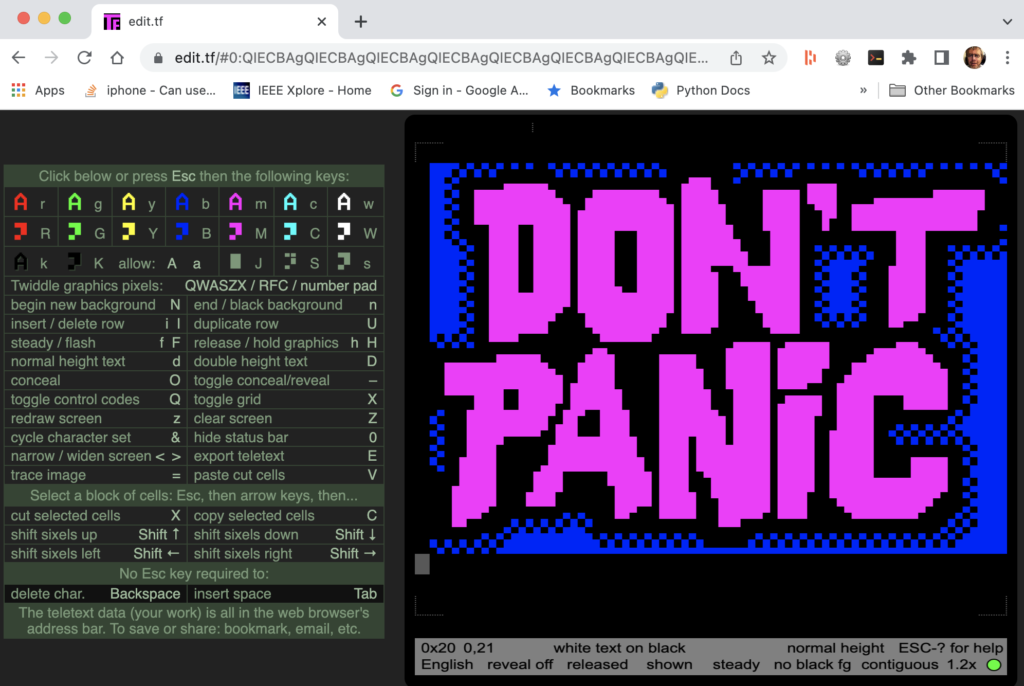The width and height of the screenshot is (1024, 686).
Task: Click double height text row
Action: tap(285, 361)
